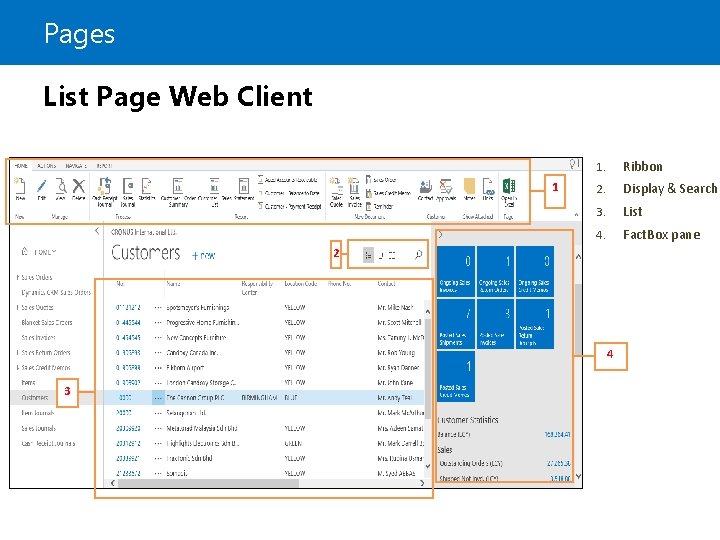
Task: Click the list horizontal scrollbar left arrow
Action: (x=113, y=483)
